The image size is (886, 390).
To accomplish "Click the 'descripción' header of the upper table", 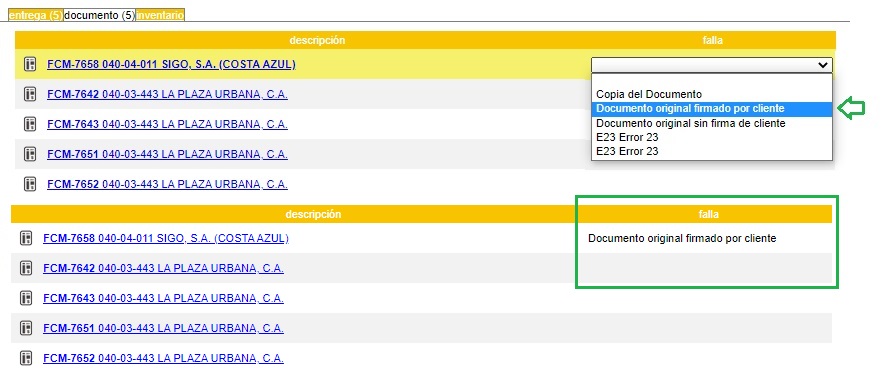I will tap(317, 40).
